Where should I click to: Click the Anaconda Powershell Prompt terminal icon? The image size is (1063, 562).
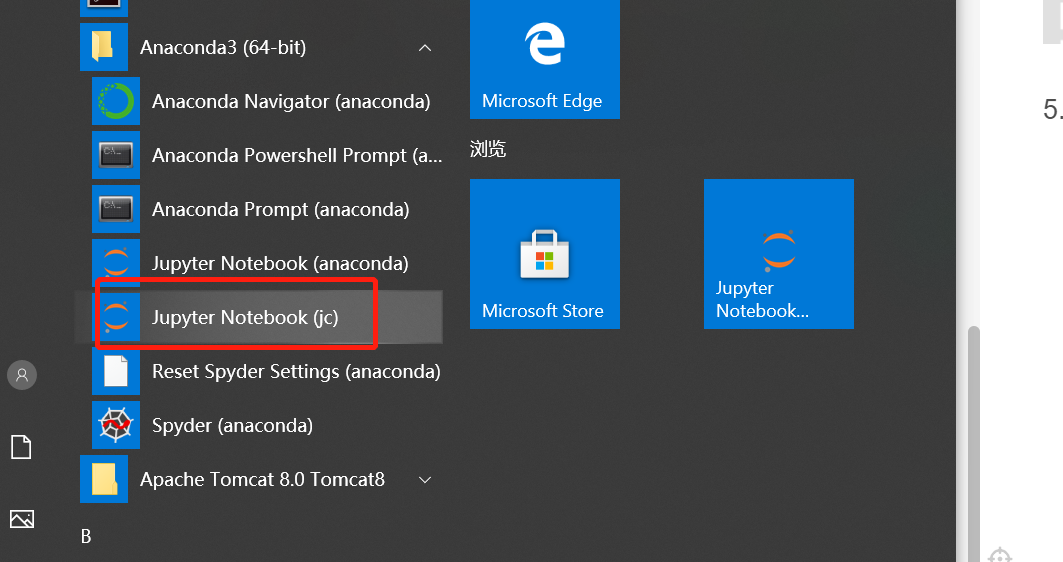pos(116,155)
